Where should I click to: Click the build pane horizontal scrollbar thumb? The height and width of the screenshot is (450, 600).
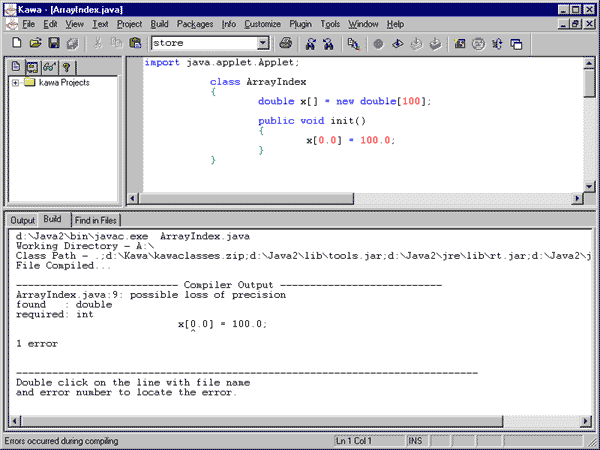[261, 421]
